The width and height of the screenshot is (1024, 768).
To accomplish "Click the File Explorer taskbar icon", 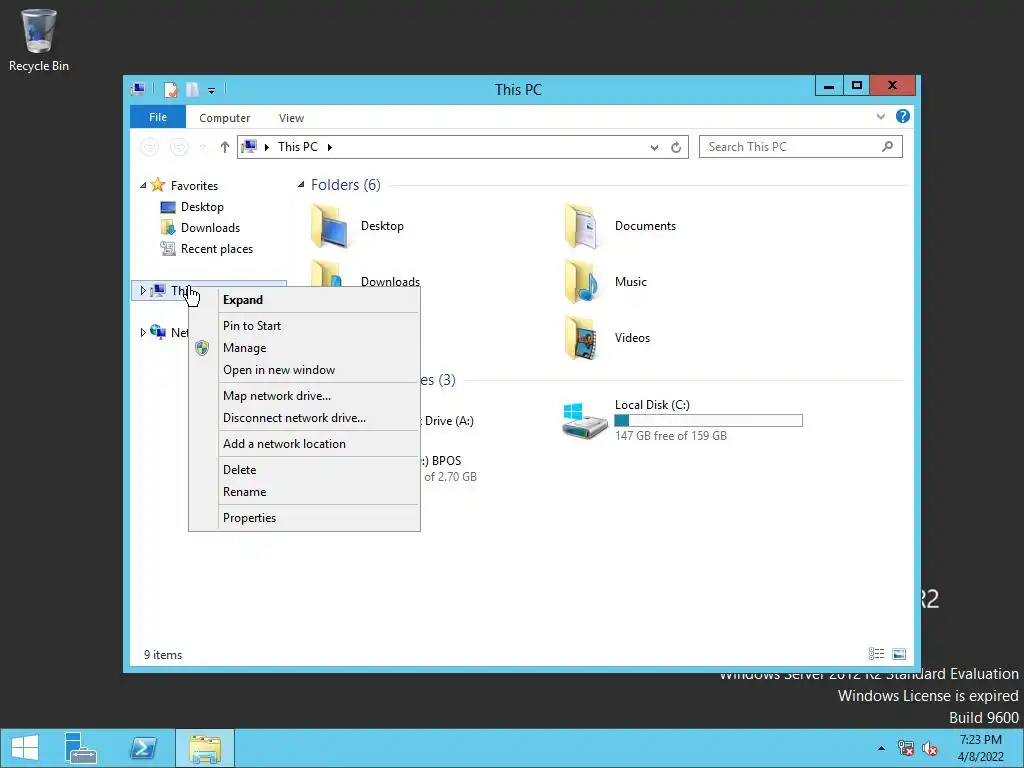I will (x=205, y=748).
